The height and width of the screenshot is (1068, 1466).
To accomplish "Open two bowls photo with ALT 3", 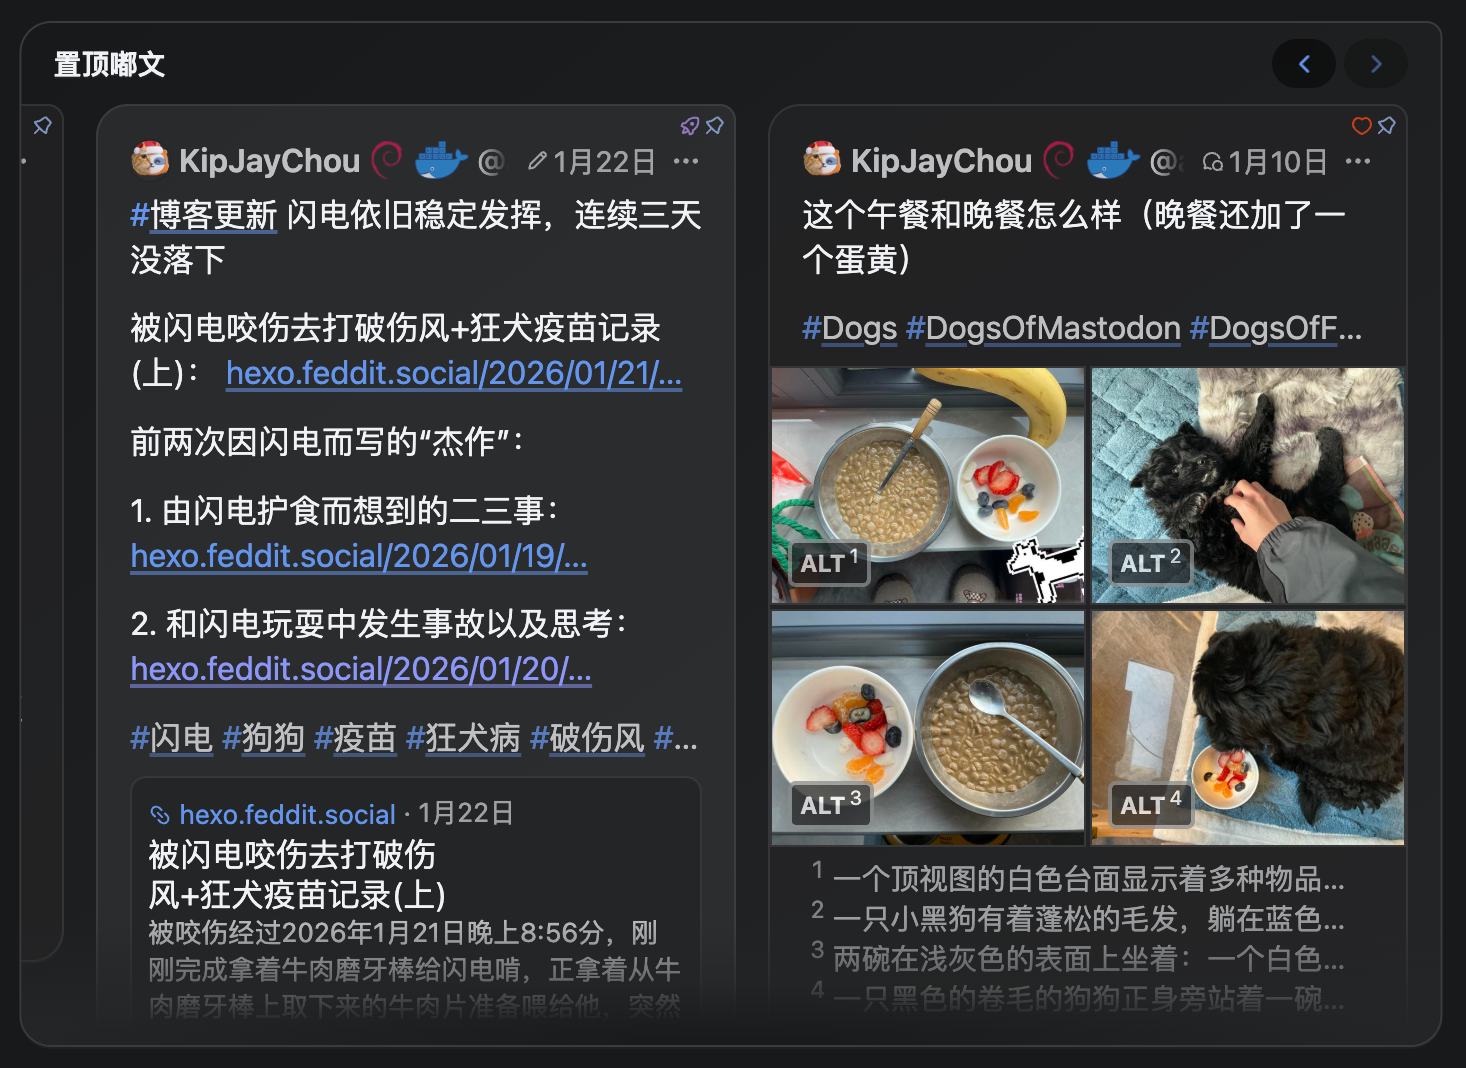I will [x=928, y=728].
